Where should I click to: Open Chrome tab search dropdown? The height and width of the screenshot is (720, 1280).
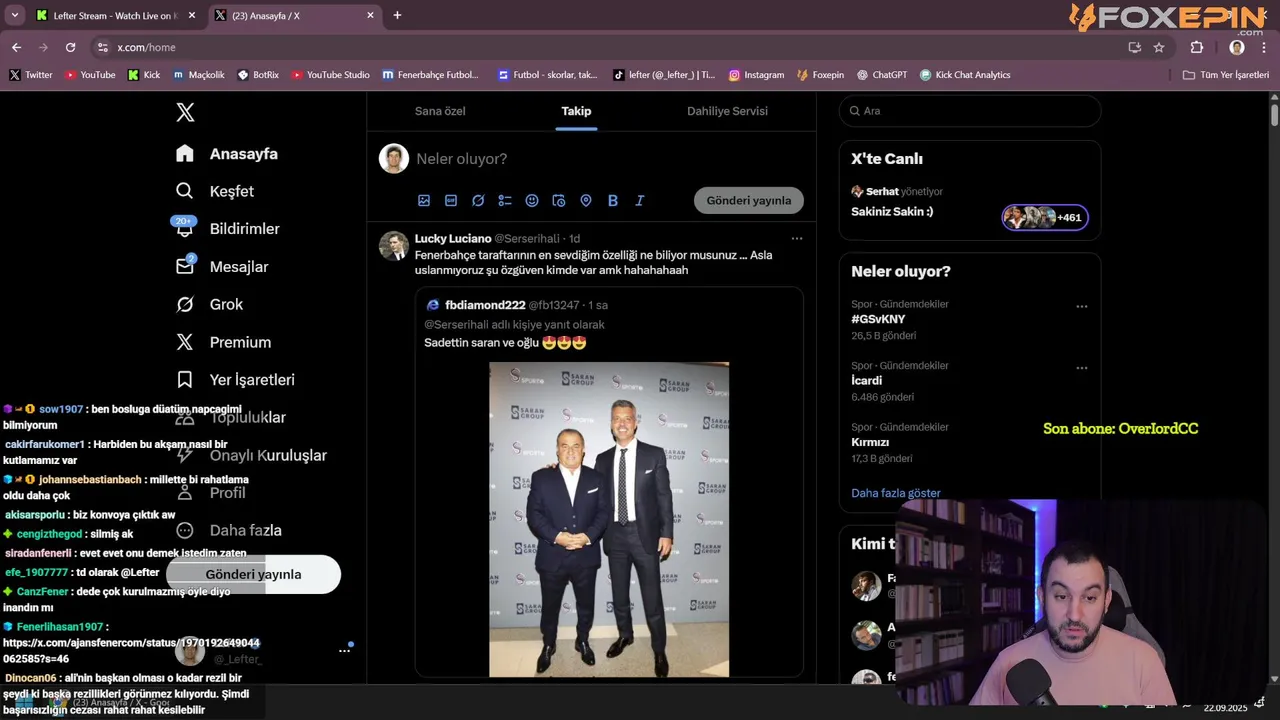14,15
